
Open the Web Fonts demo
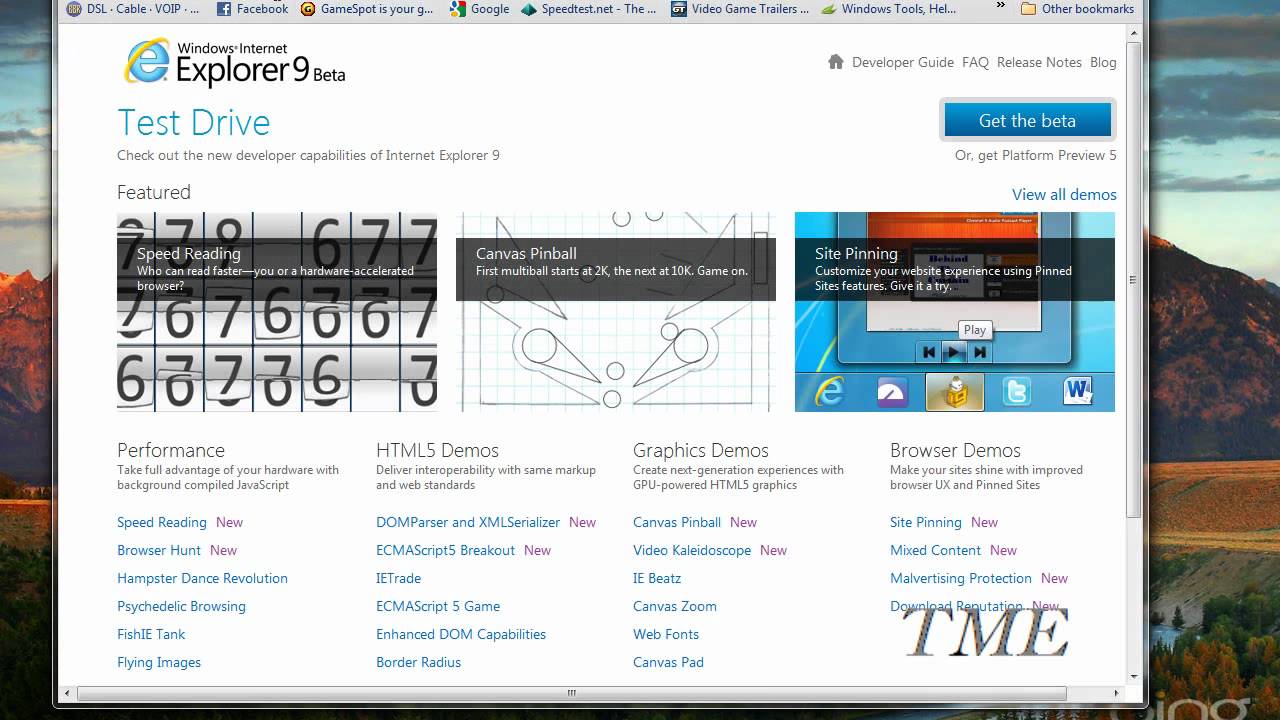pyautogui.click(x=666, y=634)
